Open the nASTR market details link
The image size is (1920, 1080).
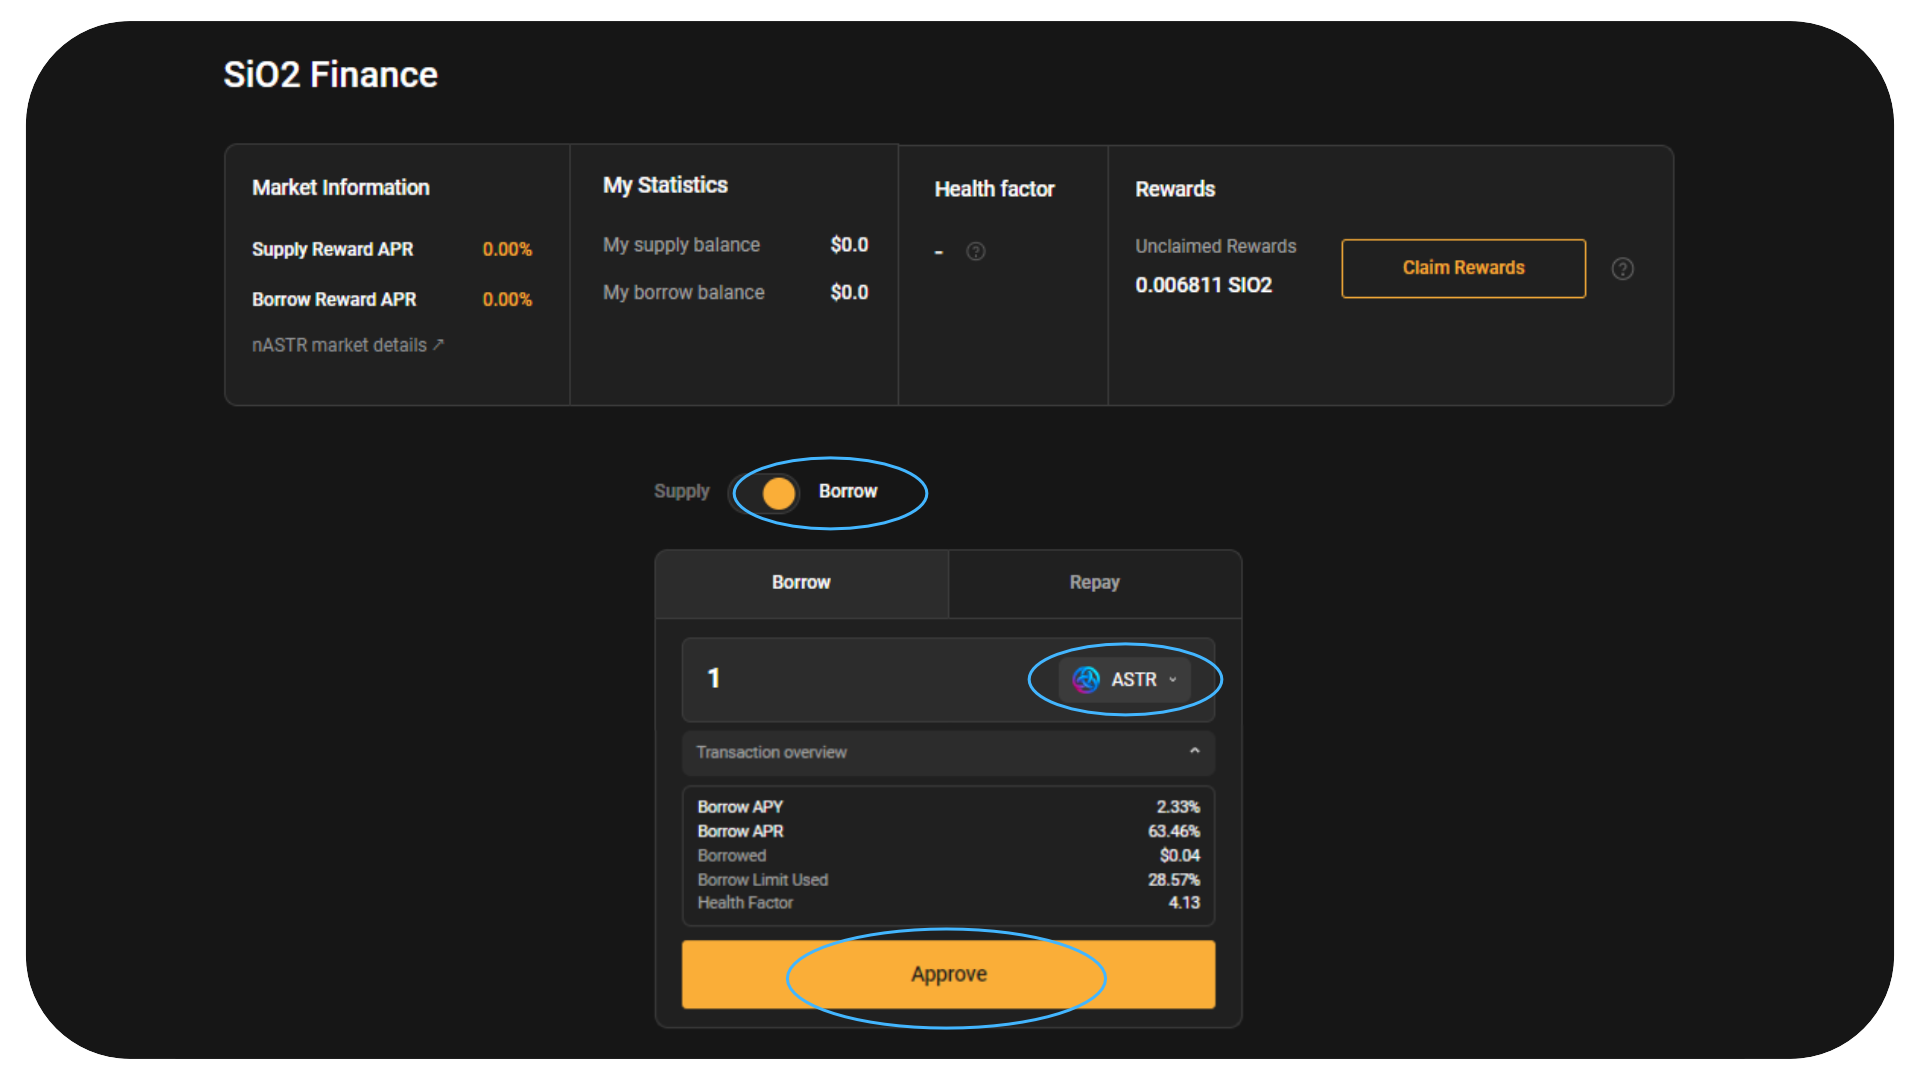(x=339, y=345)
